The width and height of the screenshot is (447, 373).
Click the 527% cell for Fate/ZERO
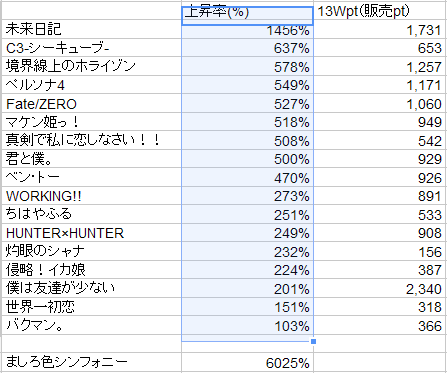click(x=247, y=103)
